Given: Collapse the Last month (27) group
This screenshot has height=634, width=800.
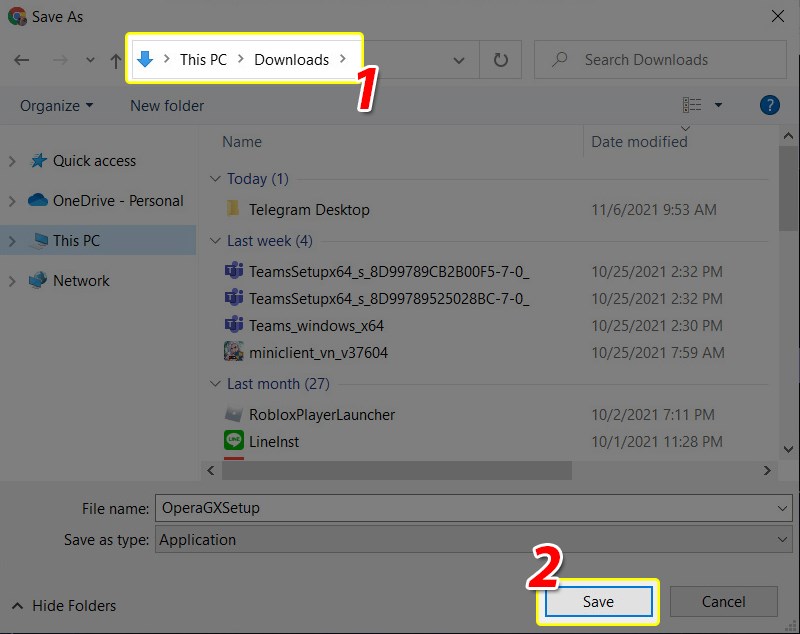Looking at the screenshot, I should [x=215, y=384].
